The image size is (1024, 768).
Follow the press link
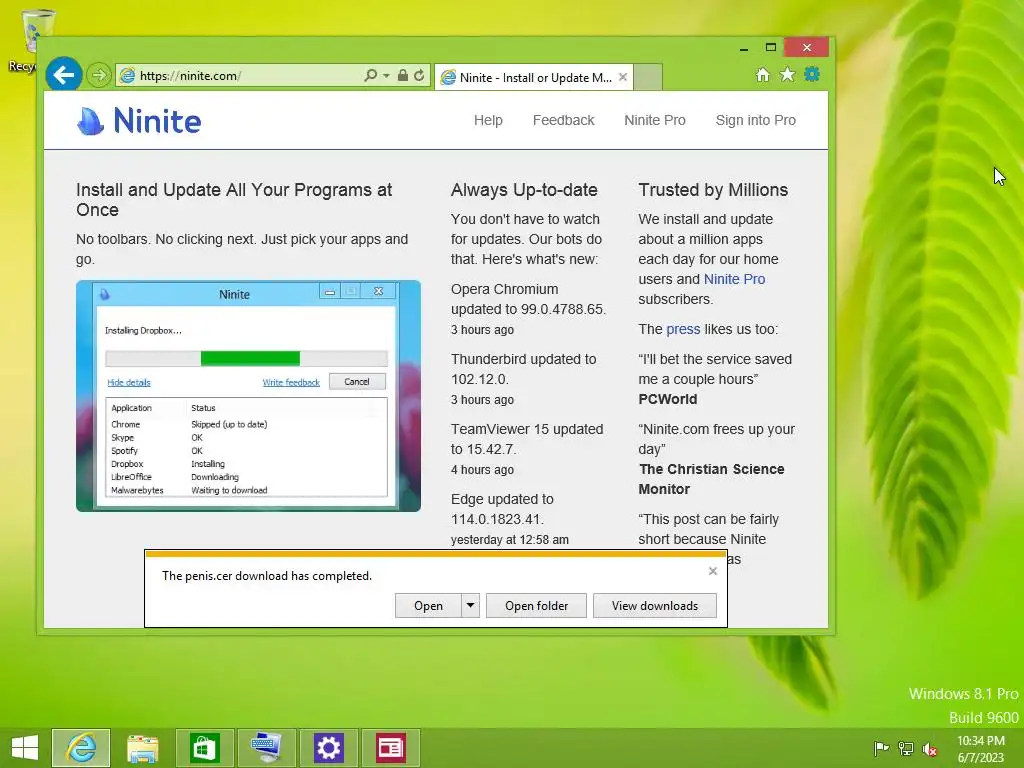coord(683,329)
